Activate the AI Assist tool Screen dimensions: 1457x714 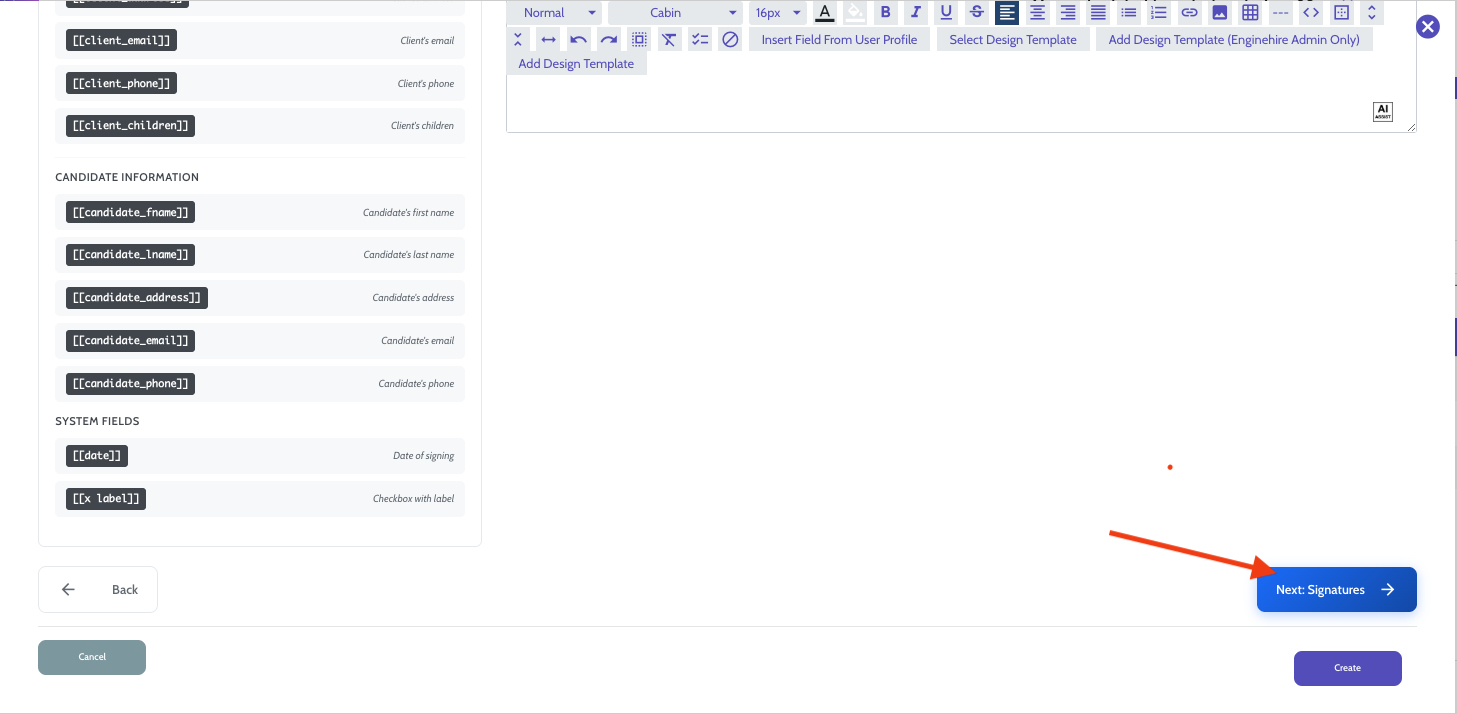[x=1382, y=111]
